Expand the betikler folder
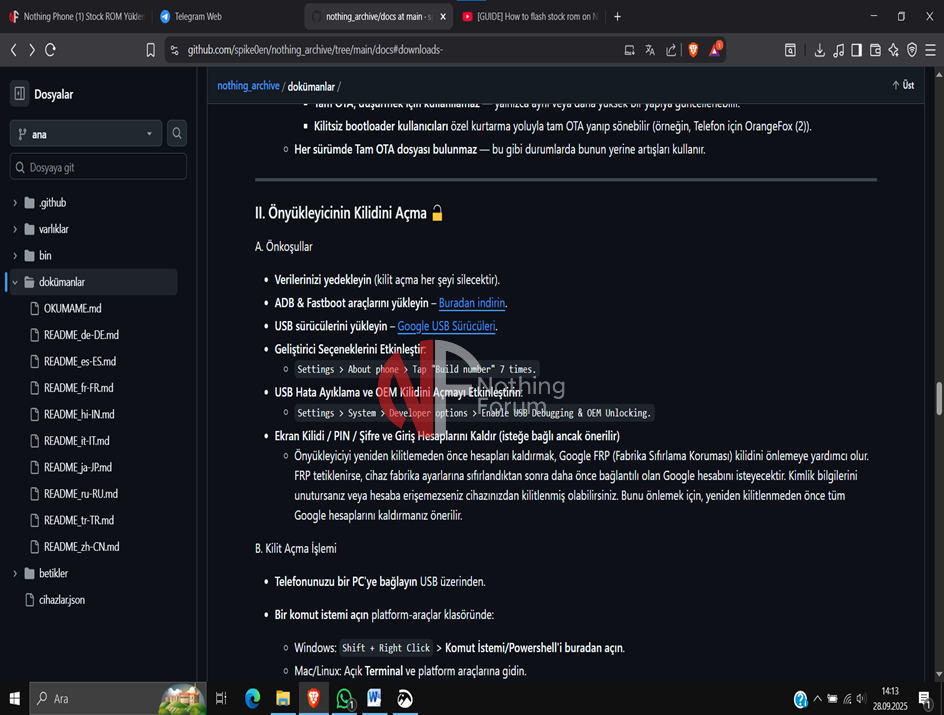This screenshot has height=715, width=944. coord(15,574)
